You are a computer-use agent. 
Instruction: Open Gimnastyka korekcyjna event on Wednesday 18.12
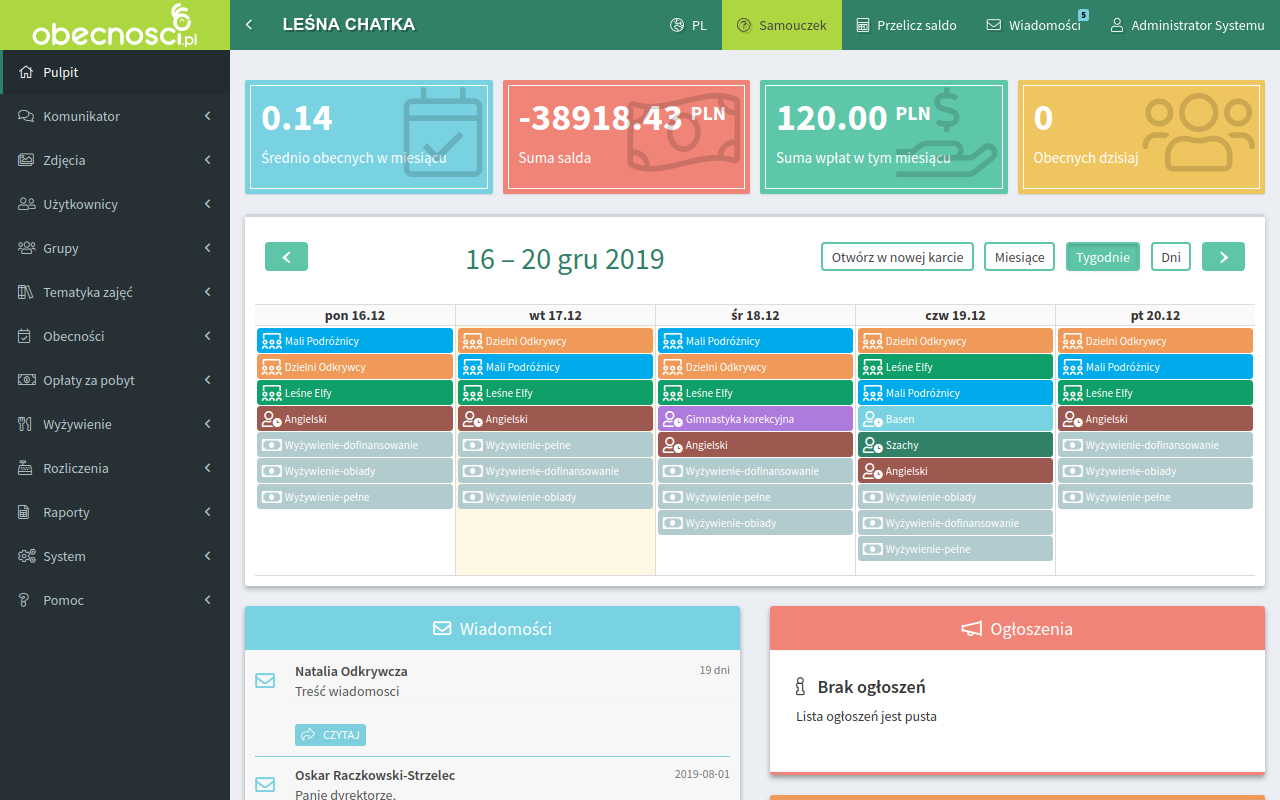click(x=755, y=419)
